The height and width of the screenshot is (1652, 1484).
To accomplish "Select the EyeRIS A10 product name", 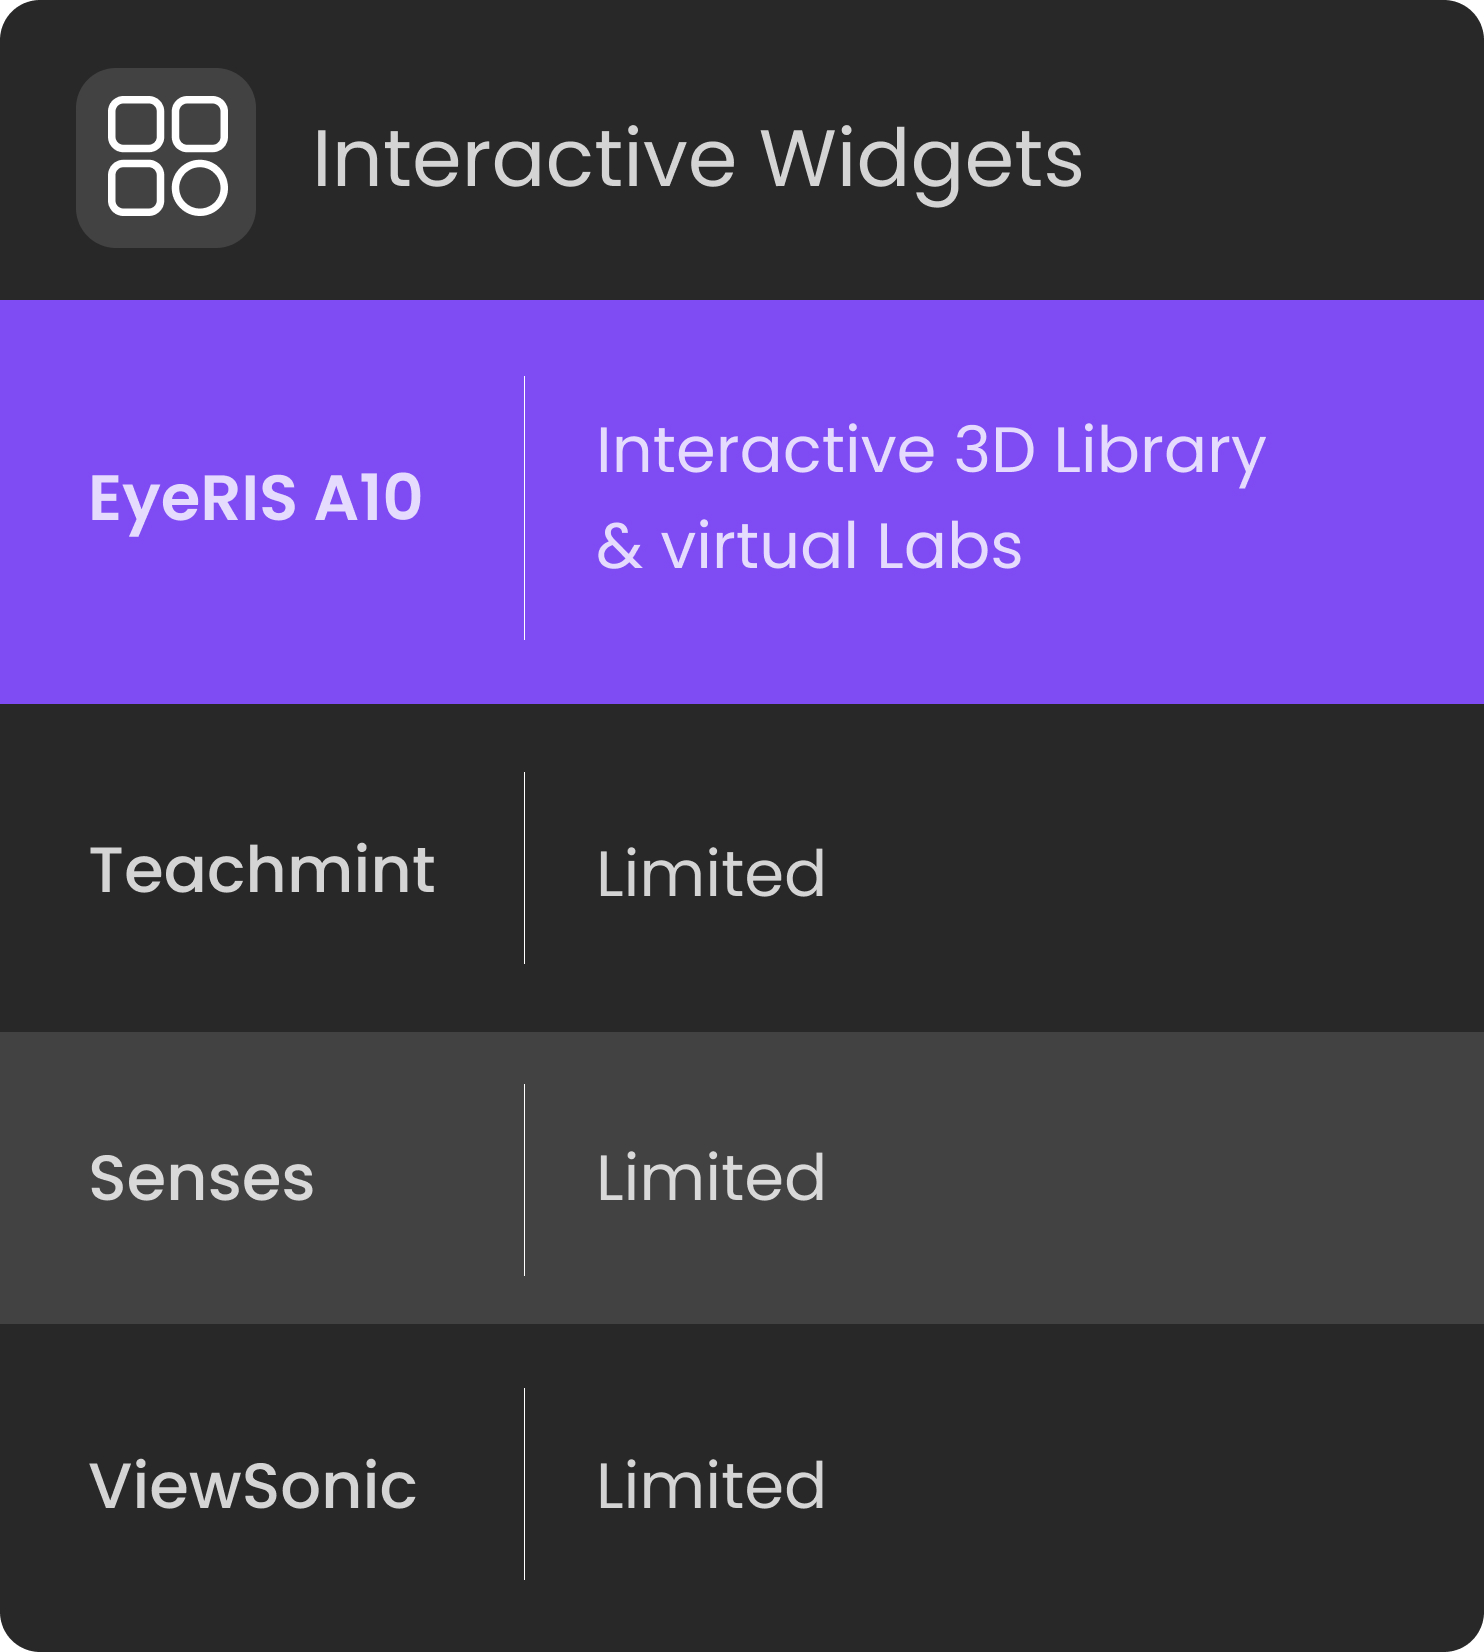I will tap(256, 499).
